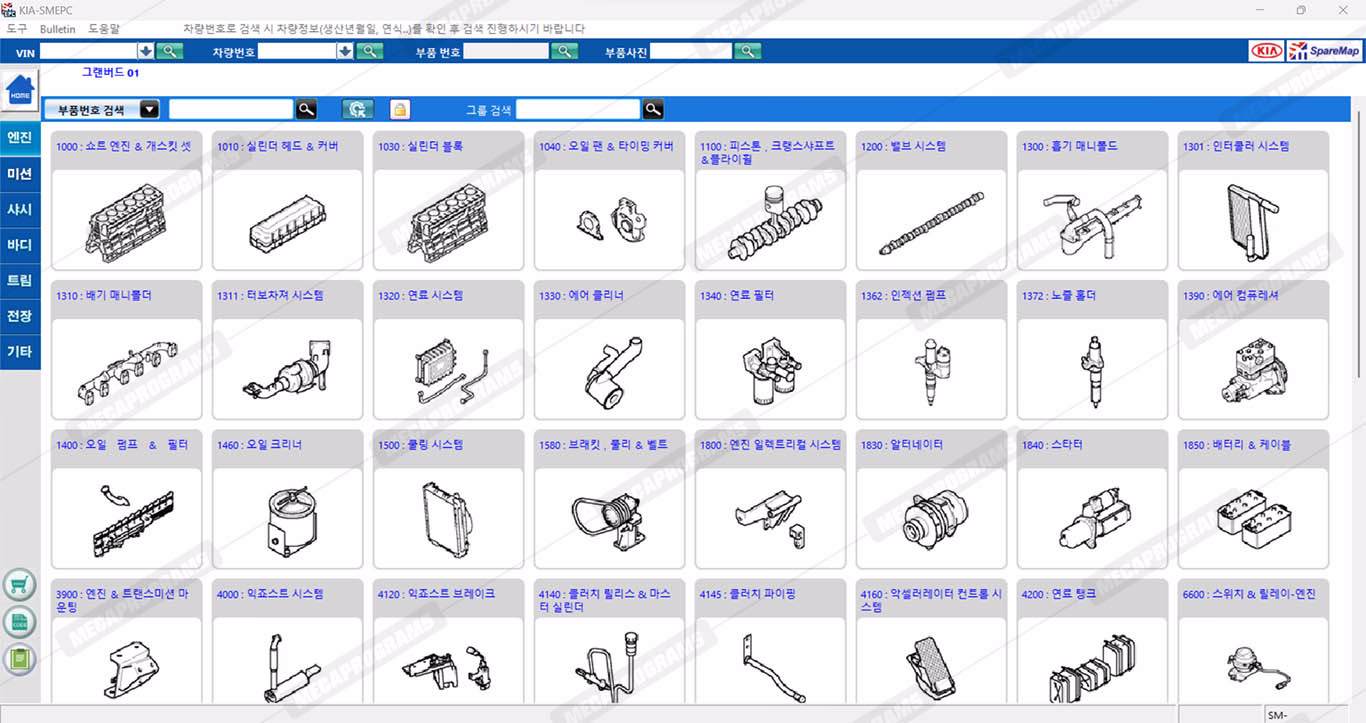Open the 도구 menu

point(17,29)
